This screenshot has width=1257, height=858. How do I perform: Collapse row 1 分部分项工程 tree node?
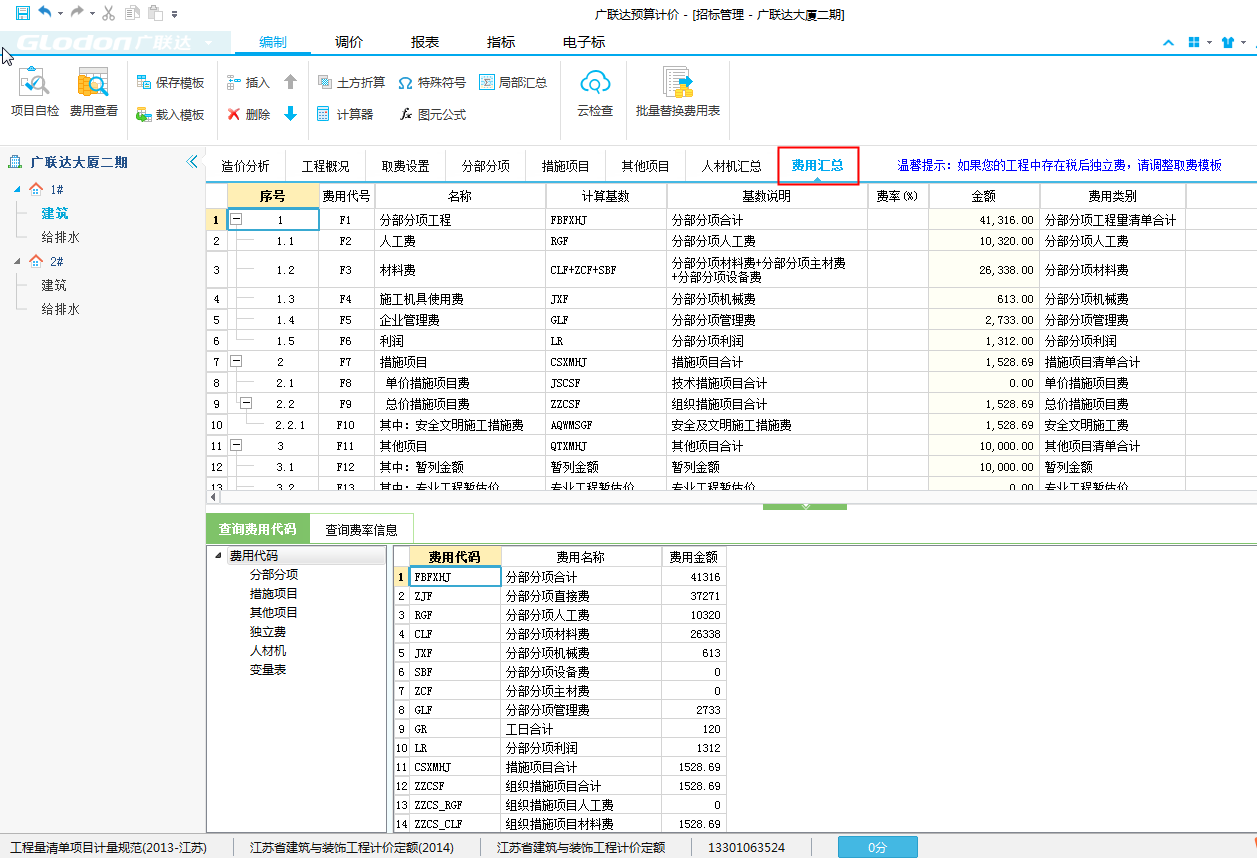point(237,219)
